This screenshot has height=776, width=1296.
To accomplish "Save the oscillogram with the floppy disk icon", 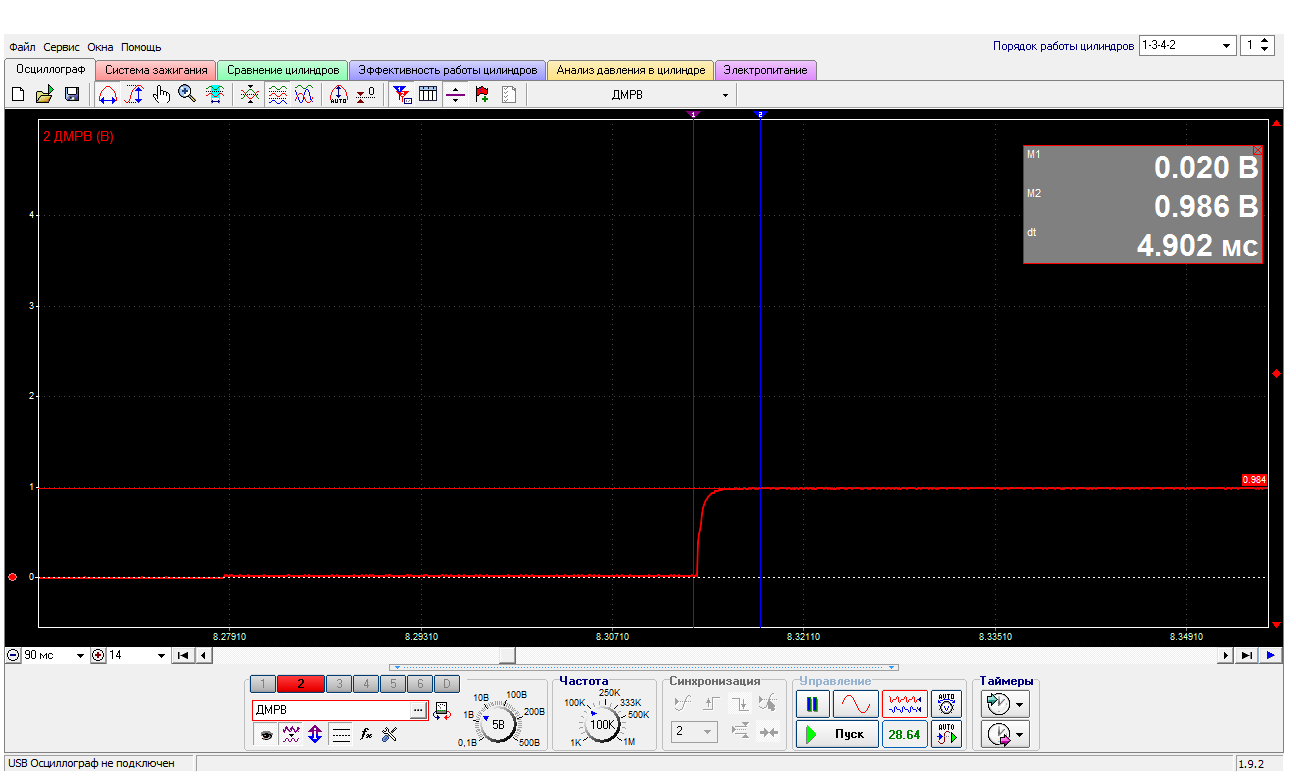I will pyautogui.click(x=72, y=94).
